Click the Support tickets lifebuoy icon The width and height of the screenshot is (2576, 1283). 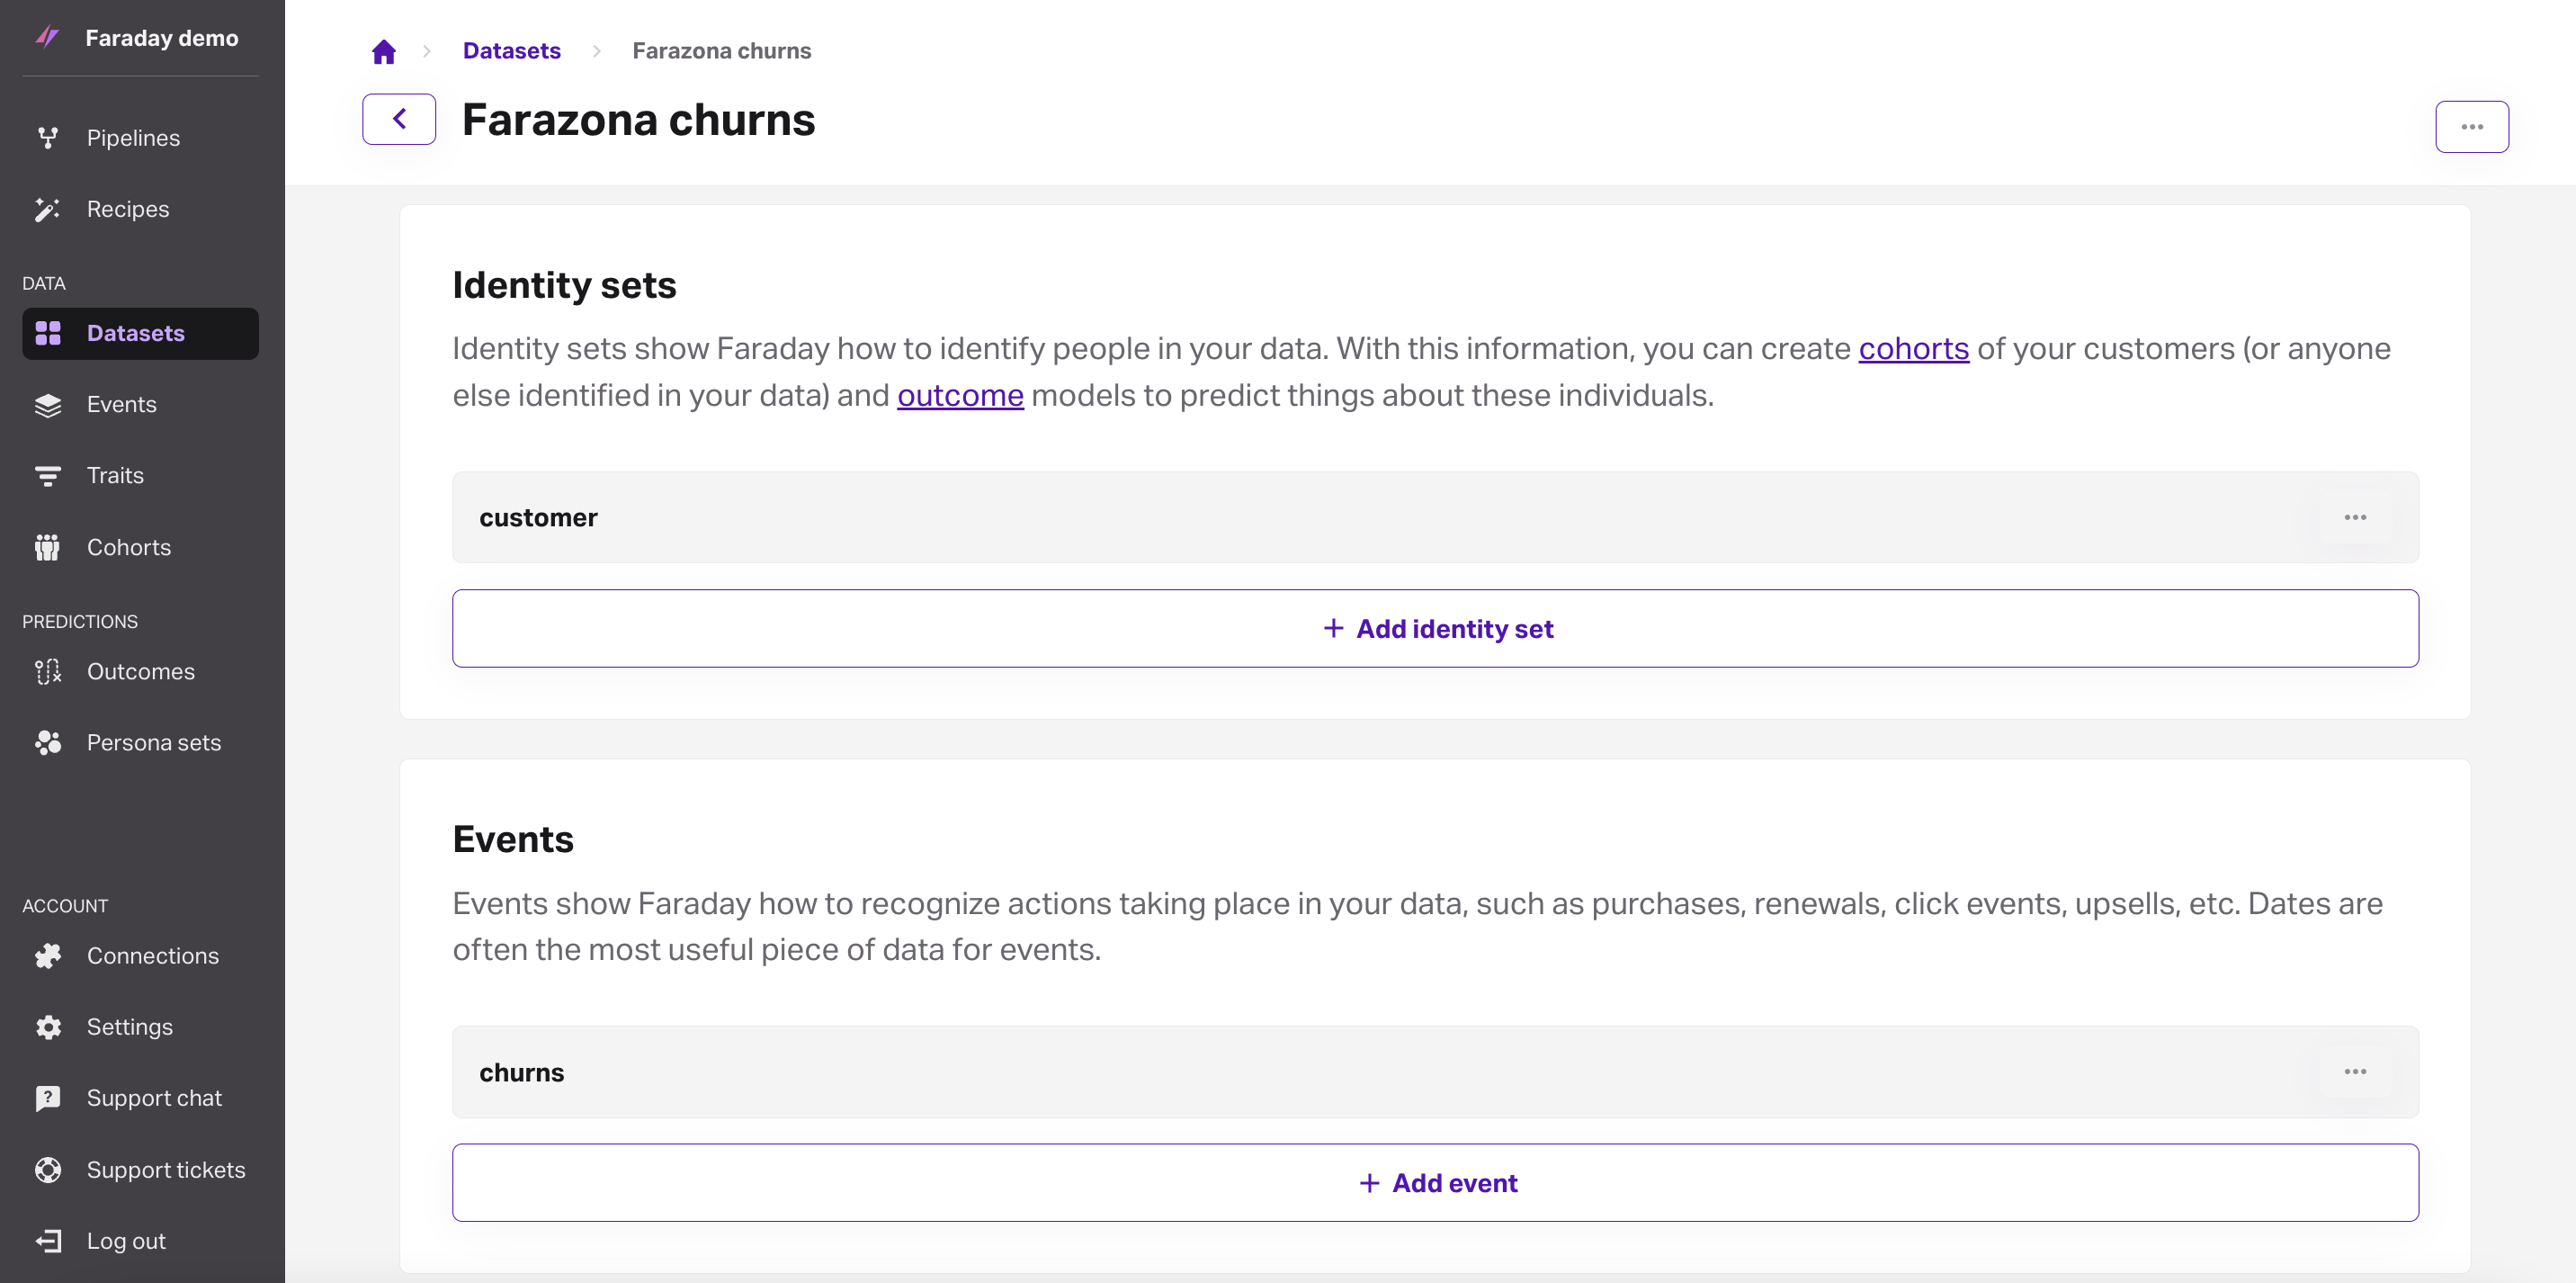[48, 1170]
